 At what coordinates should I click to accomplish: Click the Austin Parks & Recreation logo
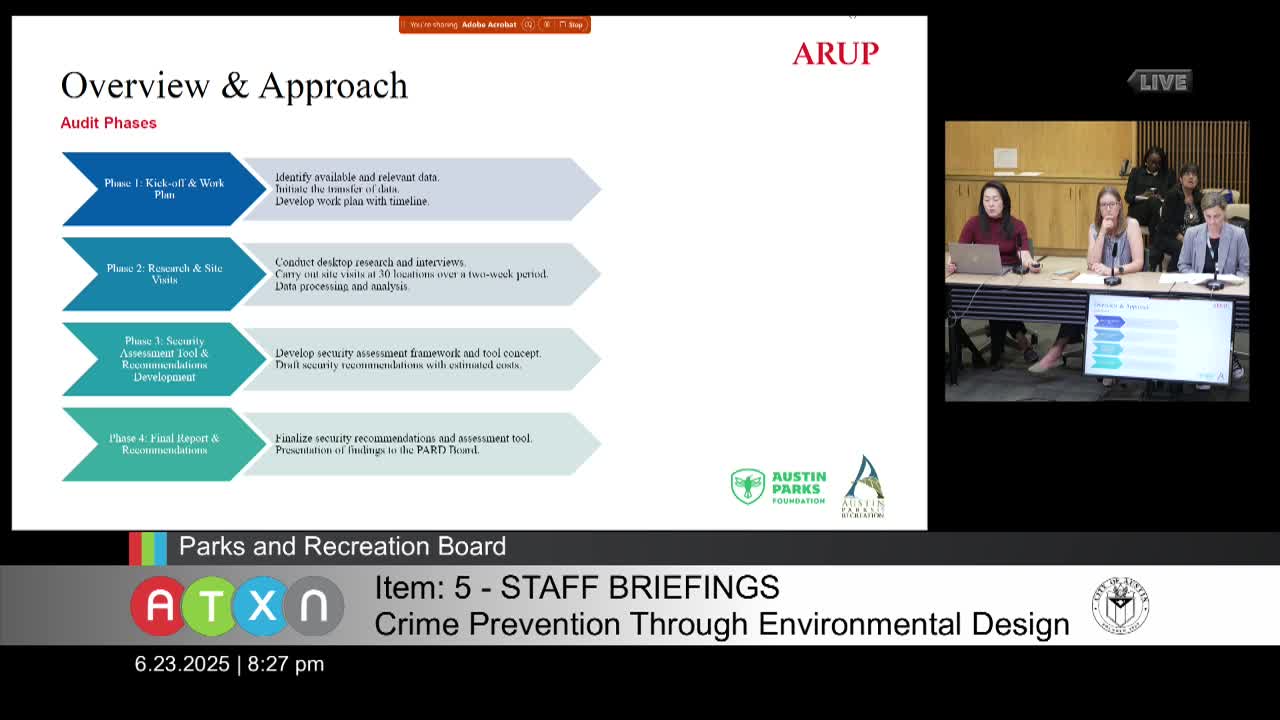[864, 487]
